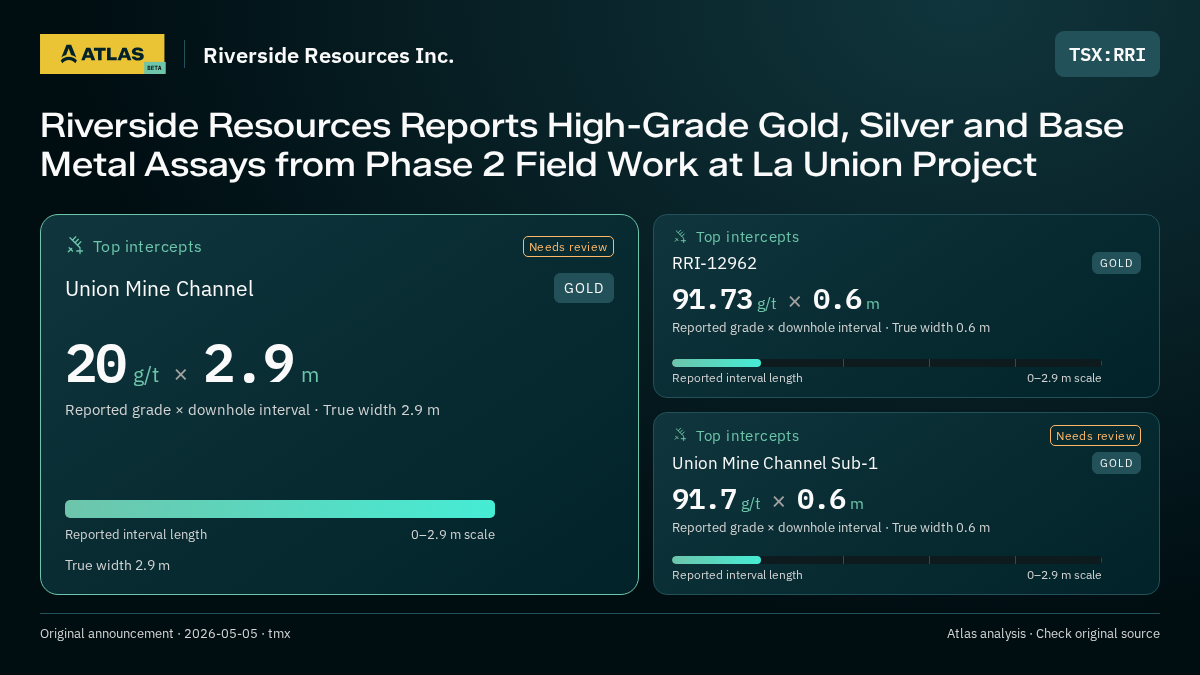Click the interval length bar for Union Mine Channel
The height and width of the screenshot is (675, 1200).
tap(280, 509)
